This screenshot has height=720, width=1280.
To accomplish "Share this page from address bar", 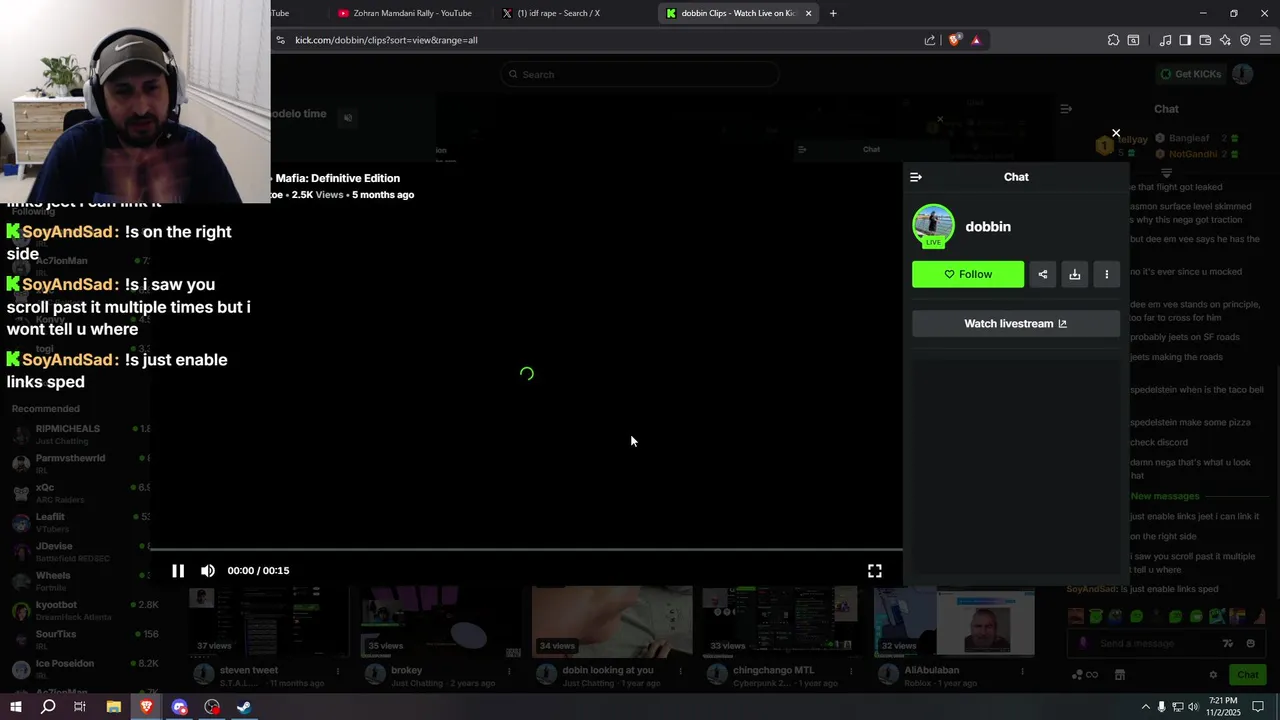I will pyautogui.click(x=930, y=40).
